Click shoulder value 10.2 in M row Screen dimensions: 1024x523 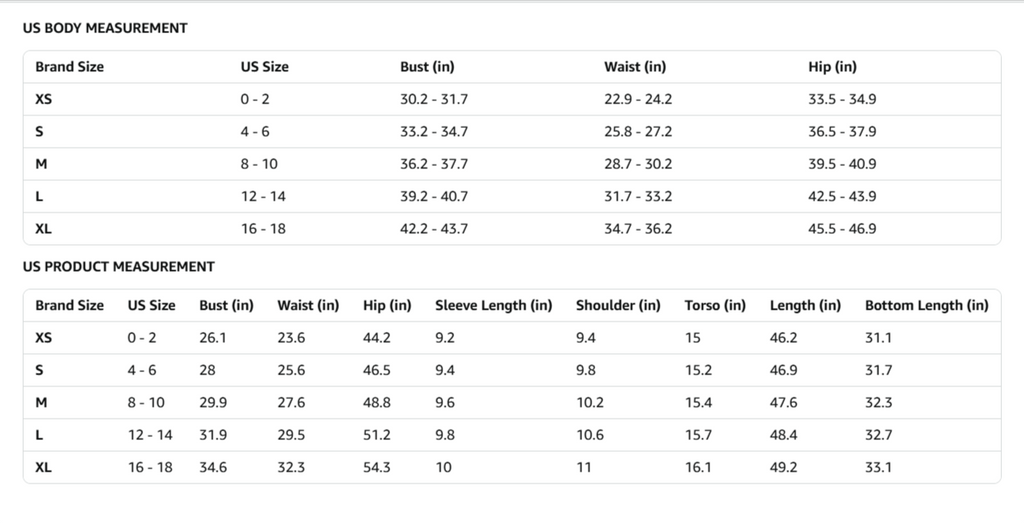590,403
